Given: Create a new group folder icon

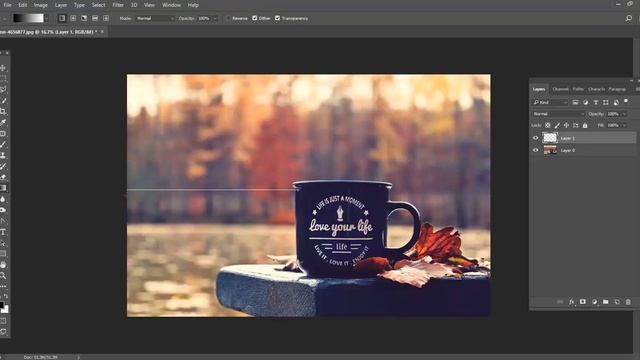Looking at the screenshot, I should 606,302.
